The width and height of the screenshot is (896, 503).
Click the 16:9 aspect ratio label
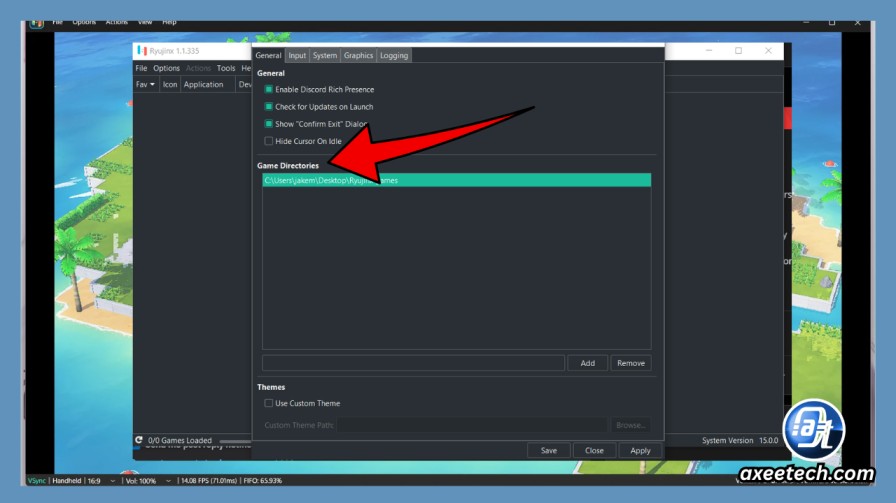pos(94,481)
